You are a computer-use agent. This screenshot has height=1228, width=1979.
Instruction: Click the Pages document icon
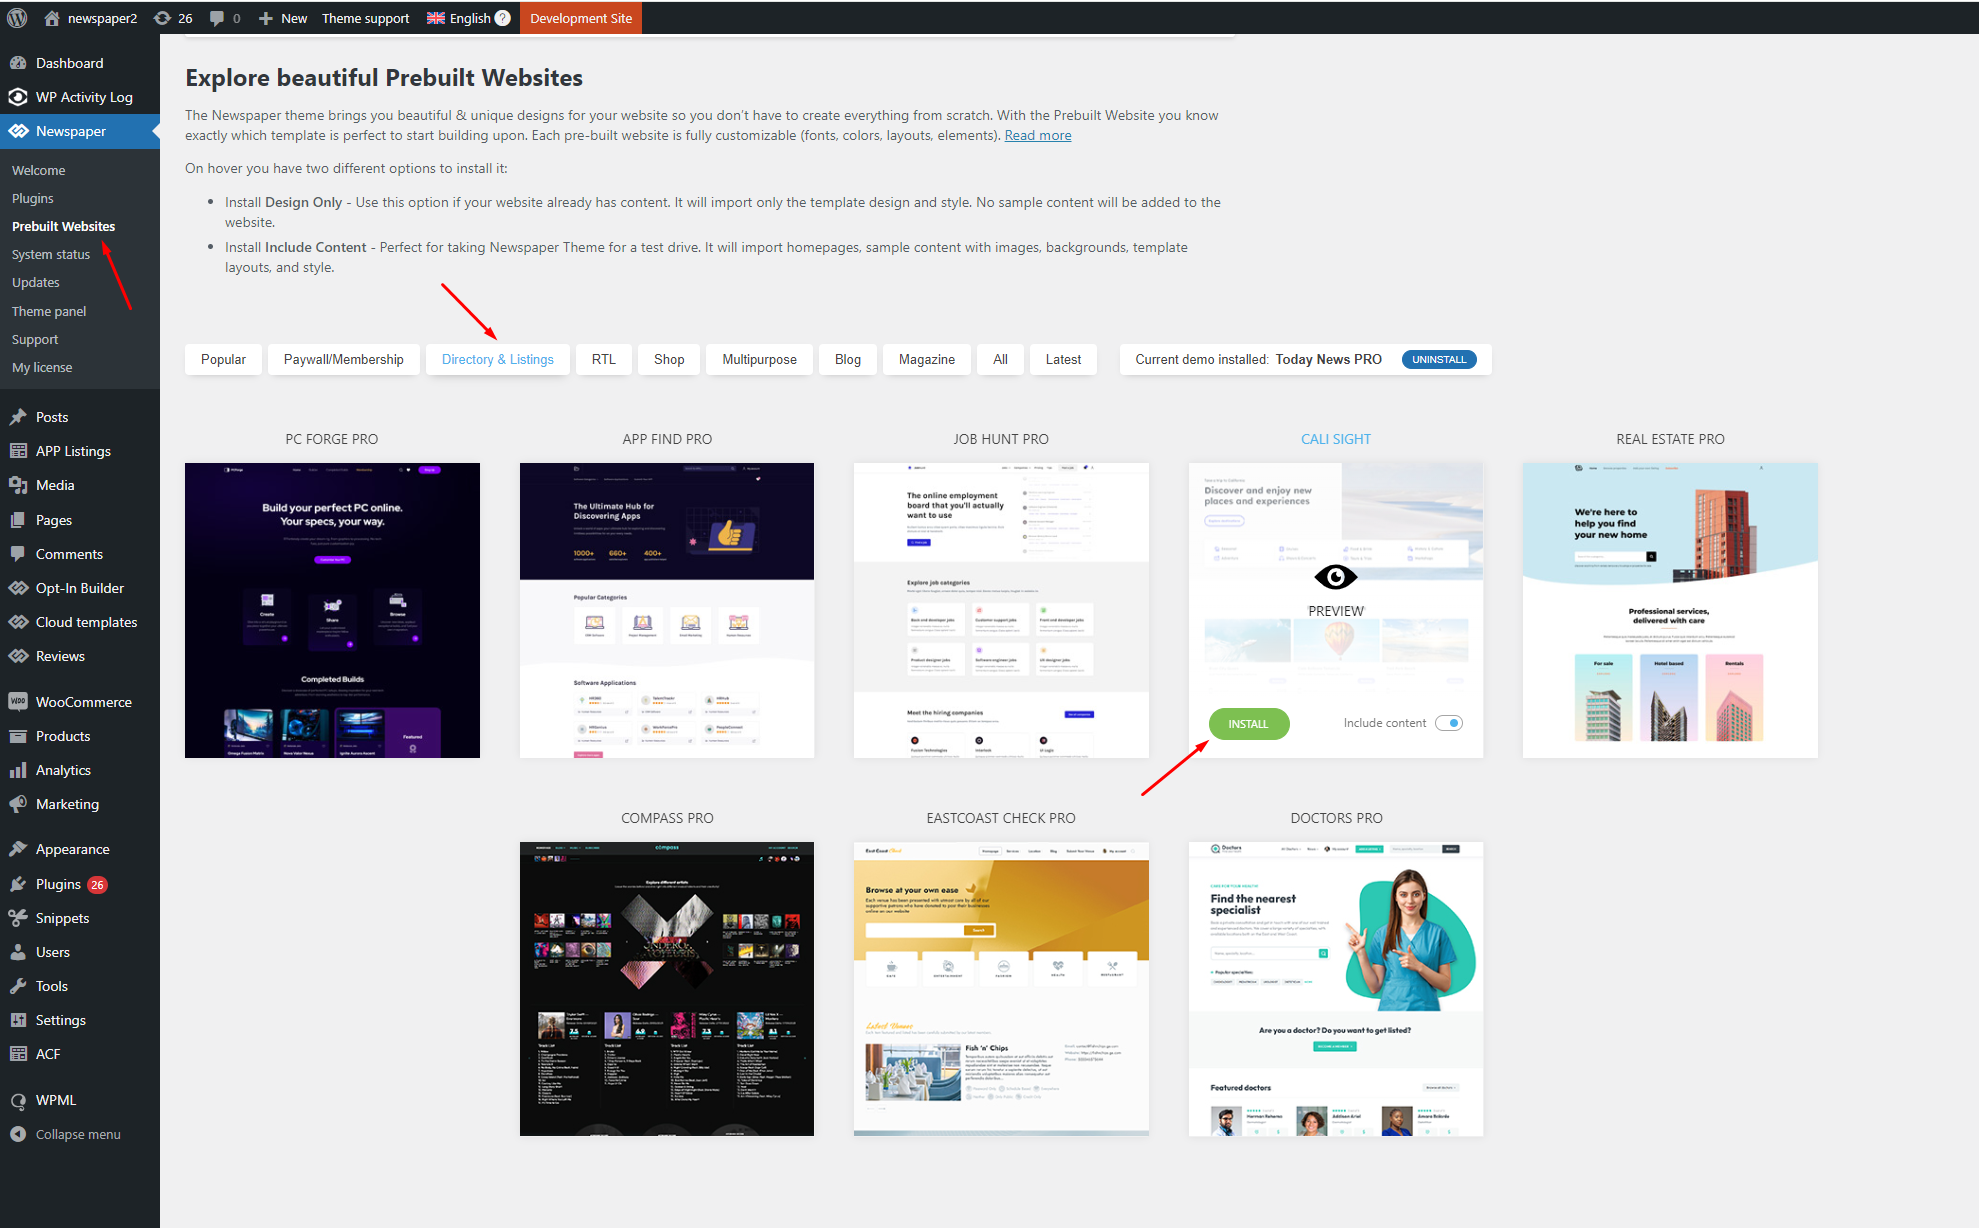point(18,520)
